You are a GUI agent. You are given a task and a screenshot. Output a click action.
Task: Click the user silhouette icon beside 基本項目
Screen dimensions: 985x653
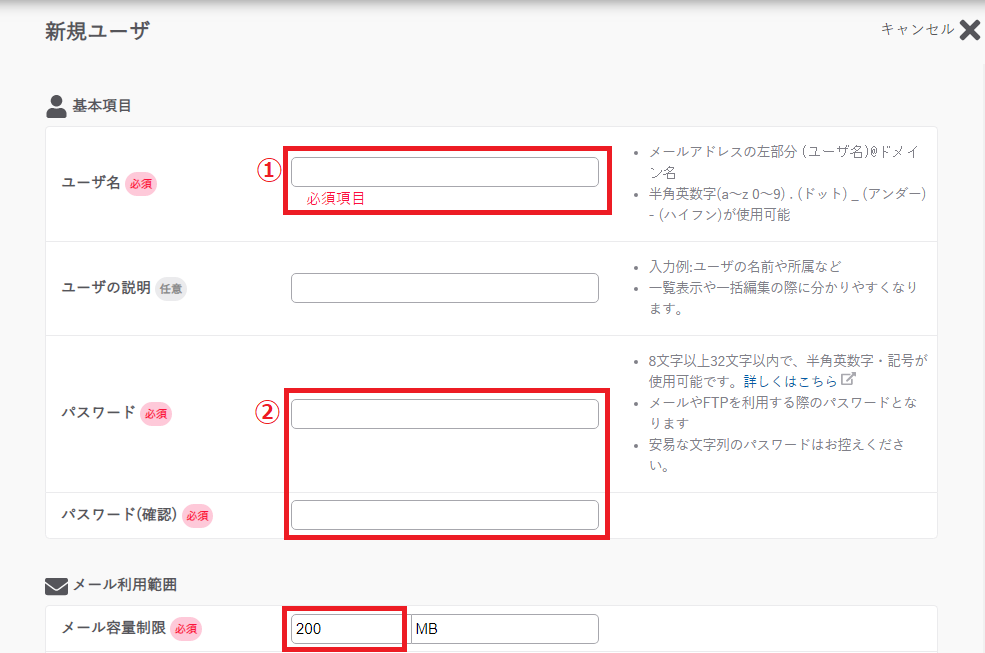pos(56,106)
